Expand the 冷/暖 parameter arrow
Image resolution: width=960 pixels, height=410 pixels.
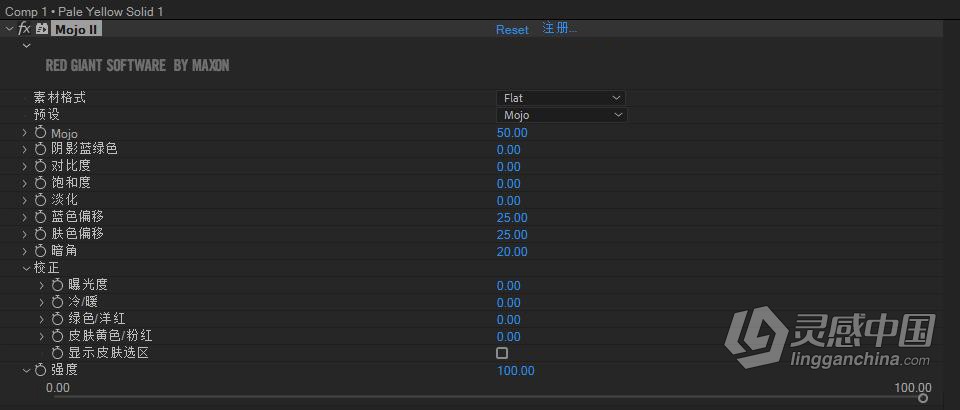click(x=42, y=302)
